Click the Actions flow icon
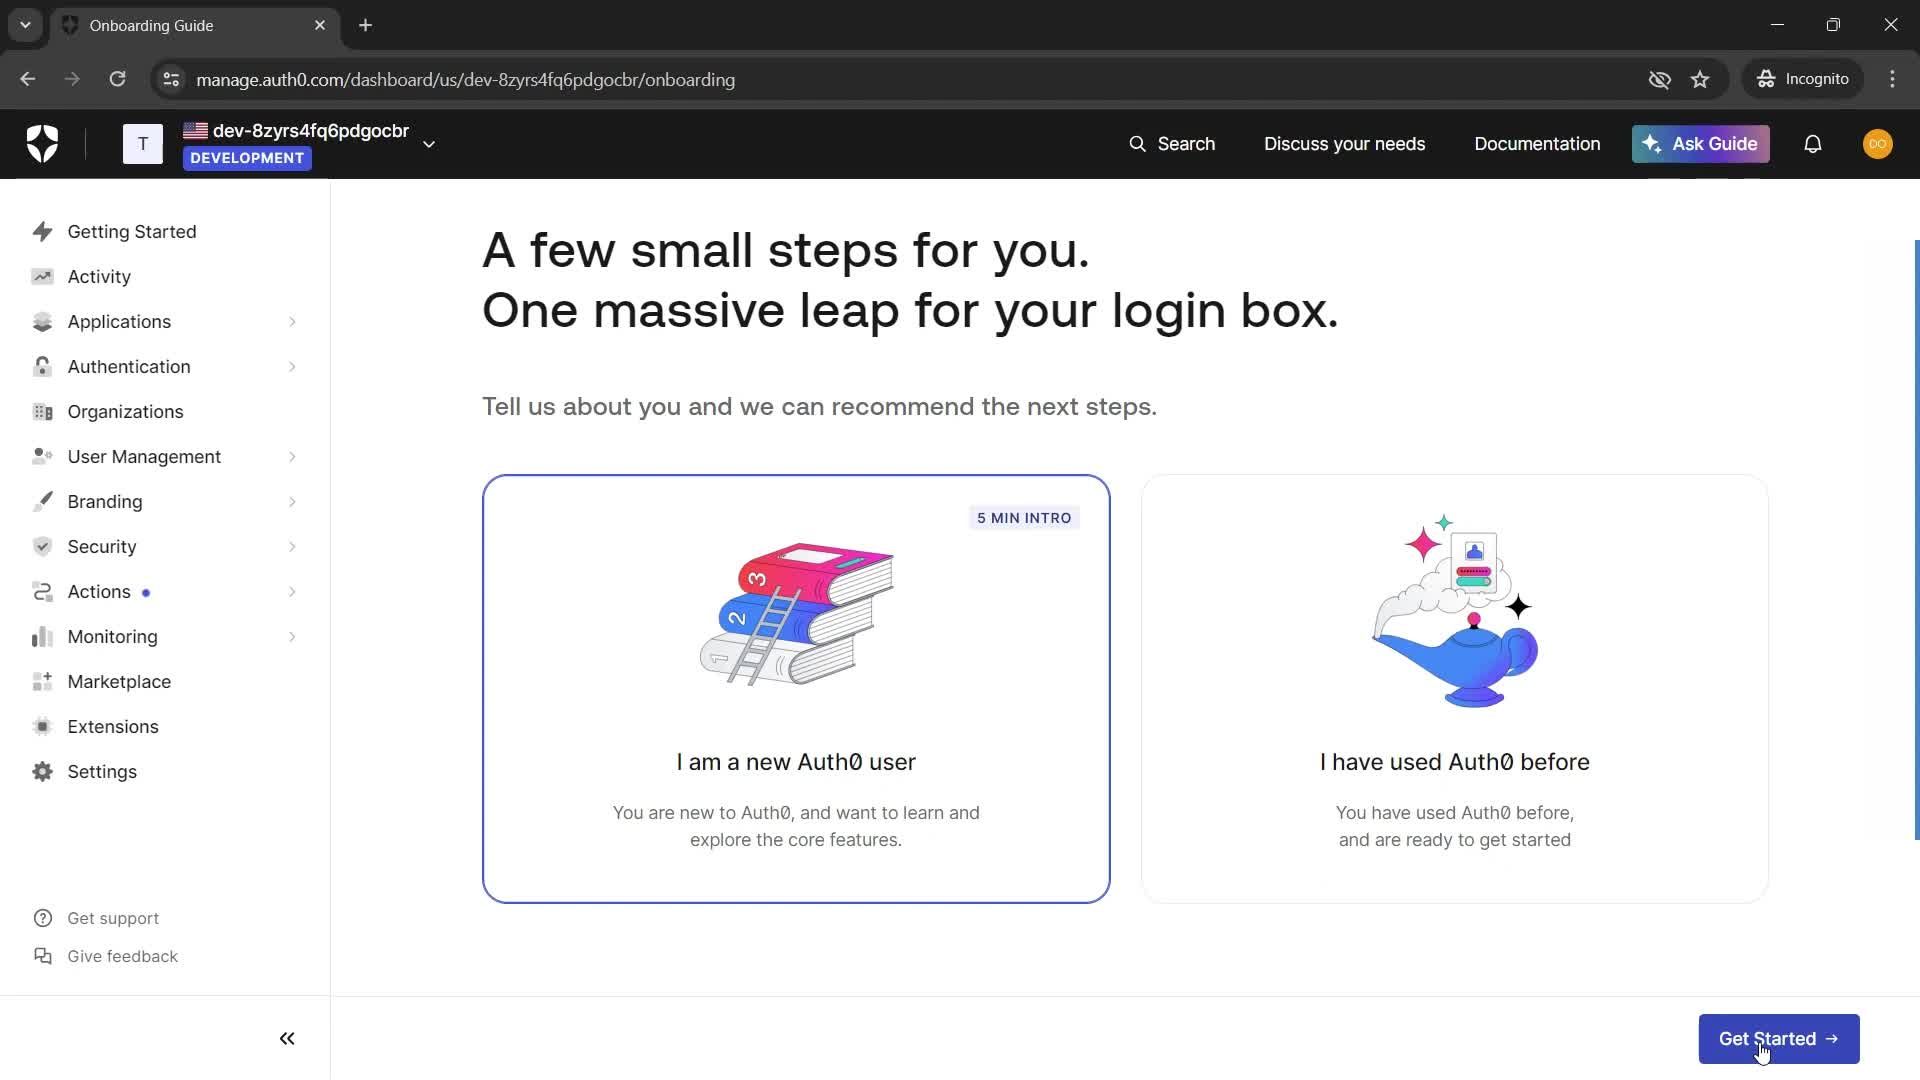 42,592
